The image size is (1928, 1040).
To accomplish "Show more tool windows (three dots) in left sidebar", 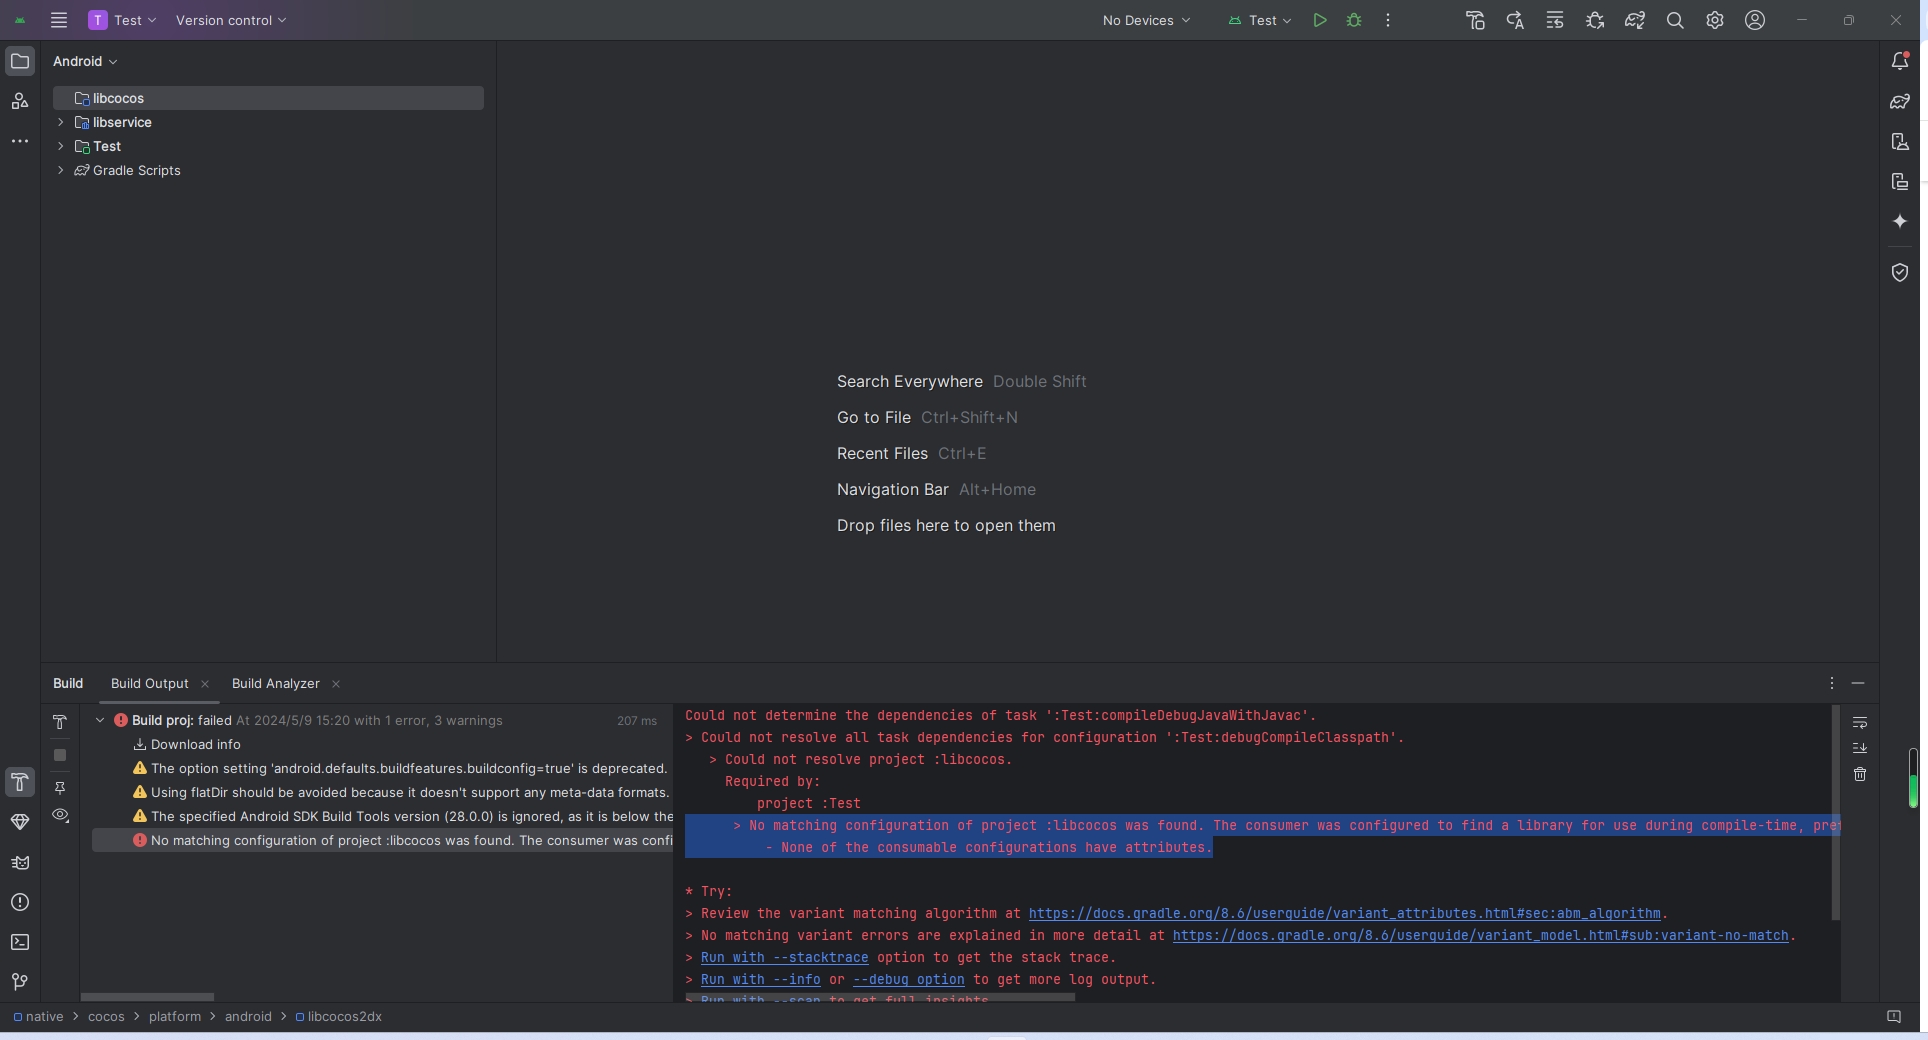I will tap(20, 141).
